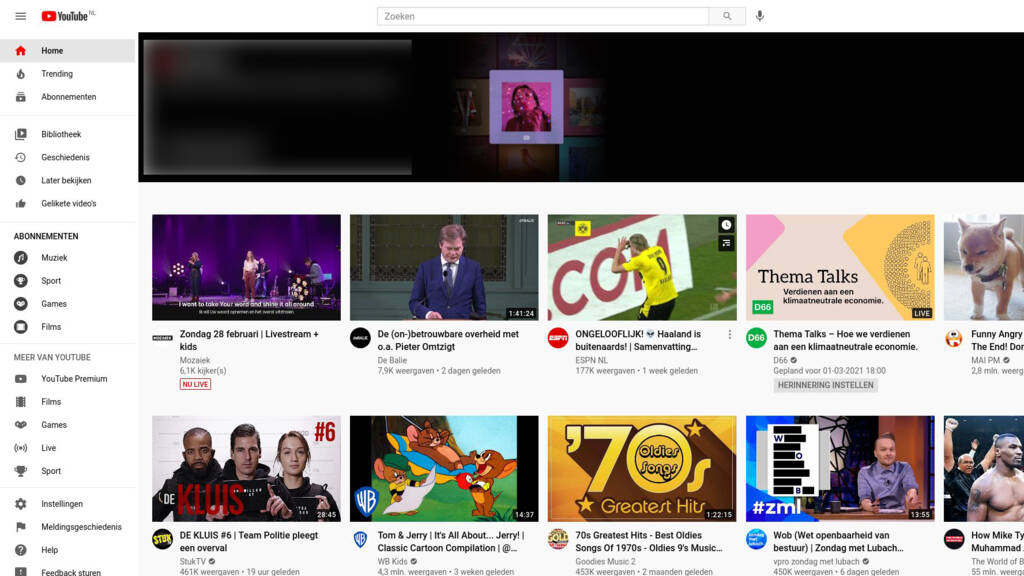The image size is (1024, 576).
Task: Open Geschiedenis page
Action: (65, 157)
